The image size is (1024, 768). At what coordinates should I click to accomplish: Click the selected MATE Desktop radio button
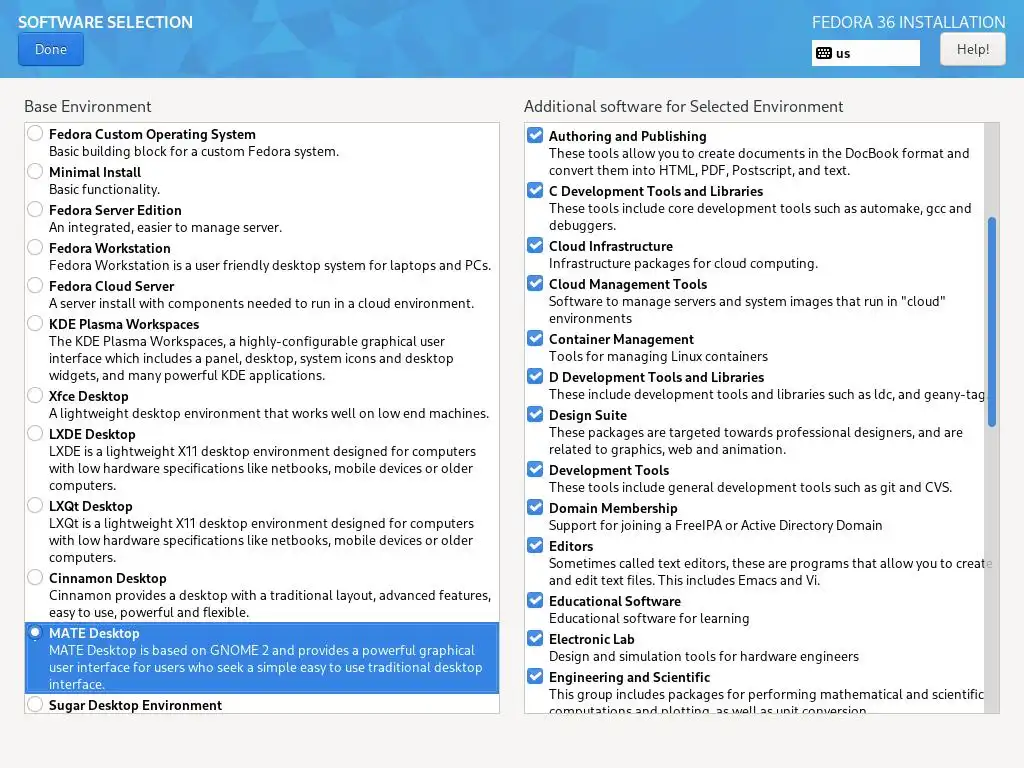(x=35, y=632)
